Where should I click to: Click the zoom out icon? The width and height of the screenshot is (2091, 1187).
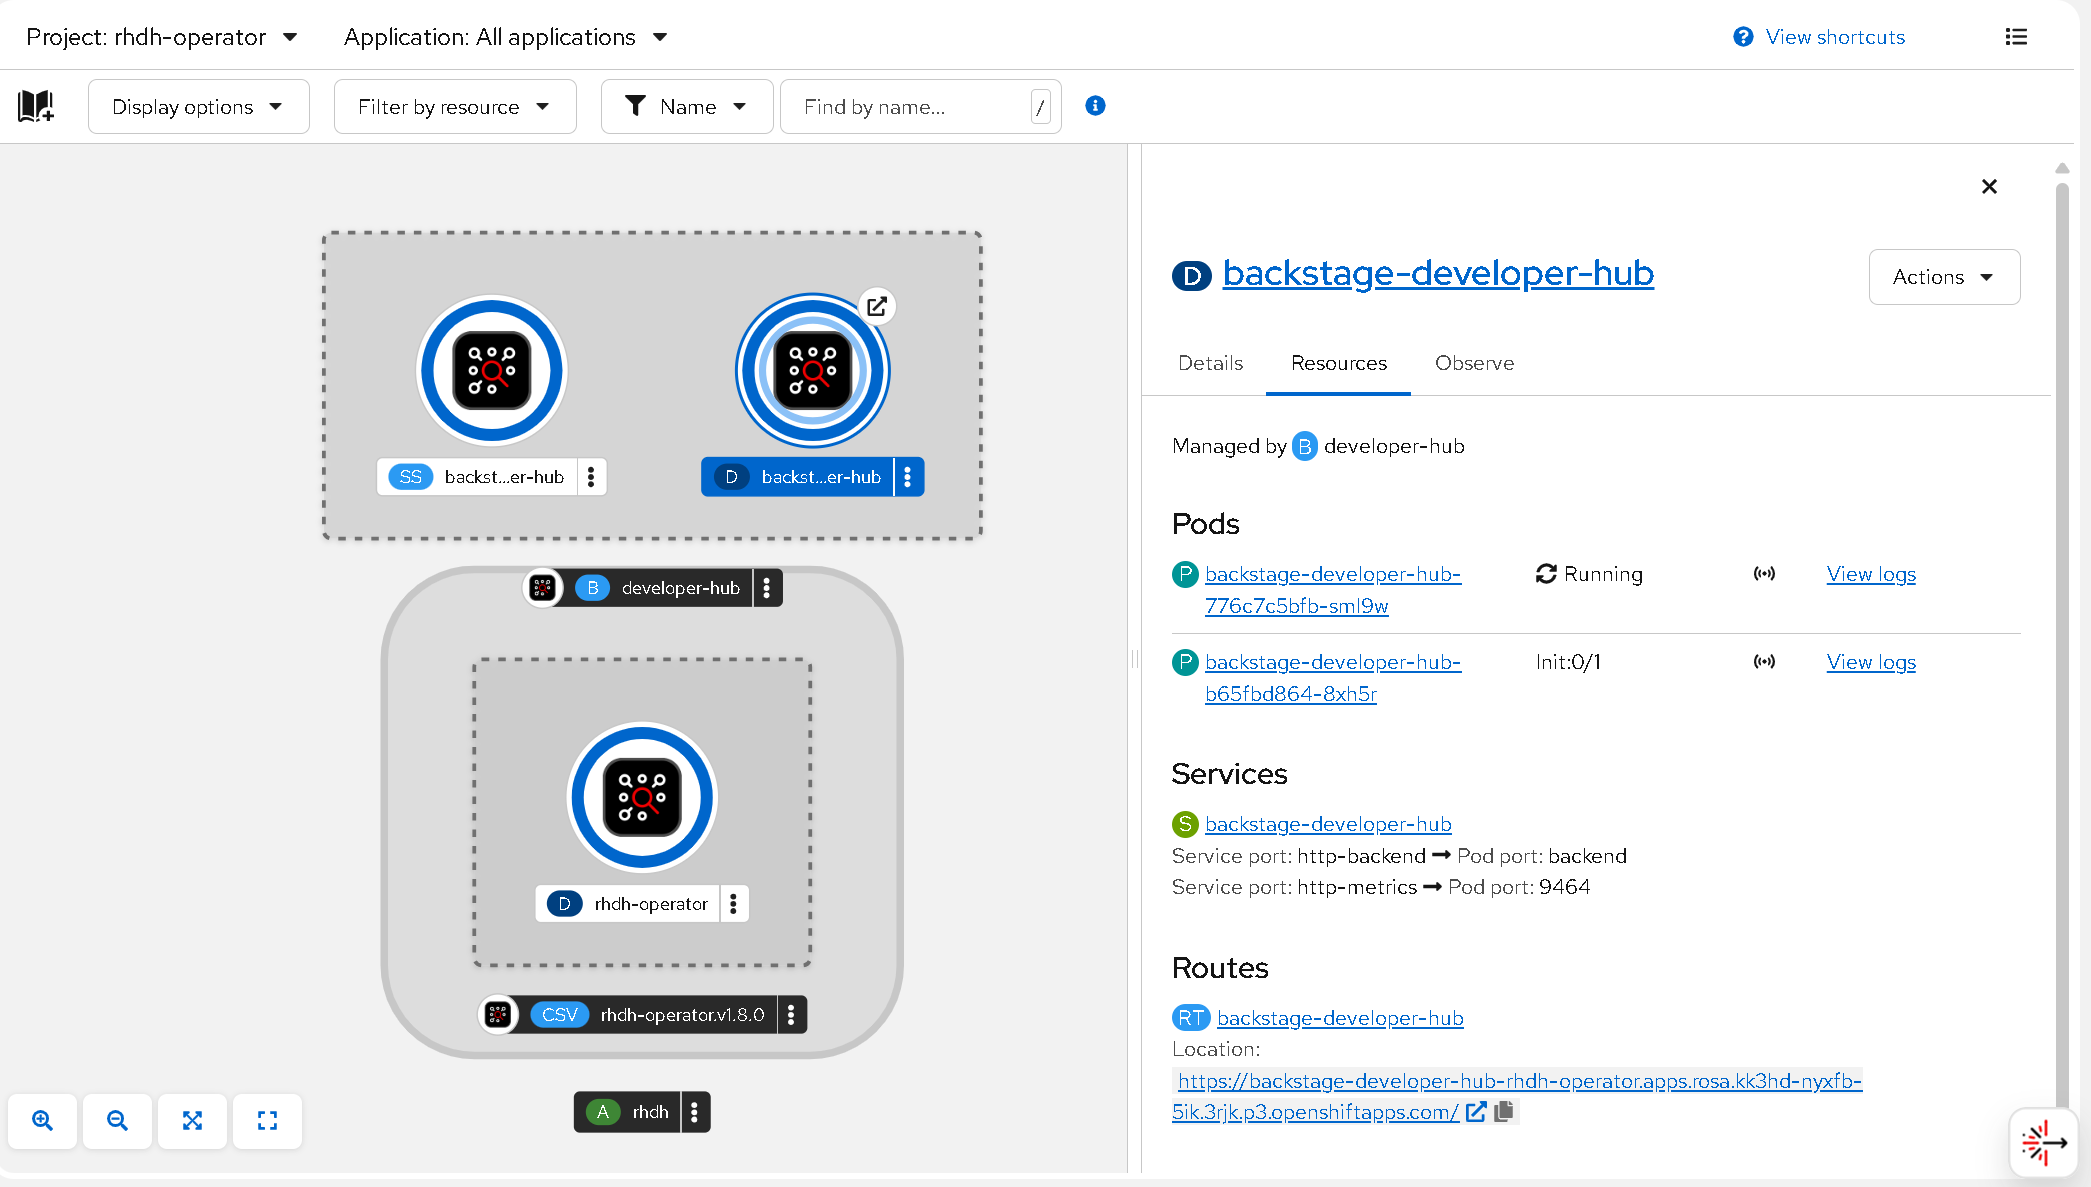(x=117, y=1120)
